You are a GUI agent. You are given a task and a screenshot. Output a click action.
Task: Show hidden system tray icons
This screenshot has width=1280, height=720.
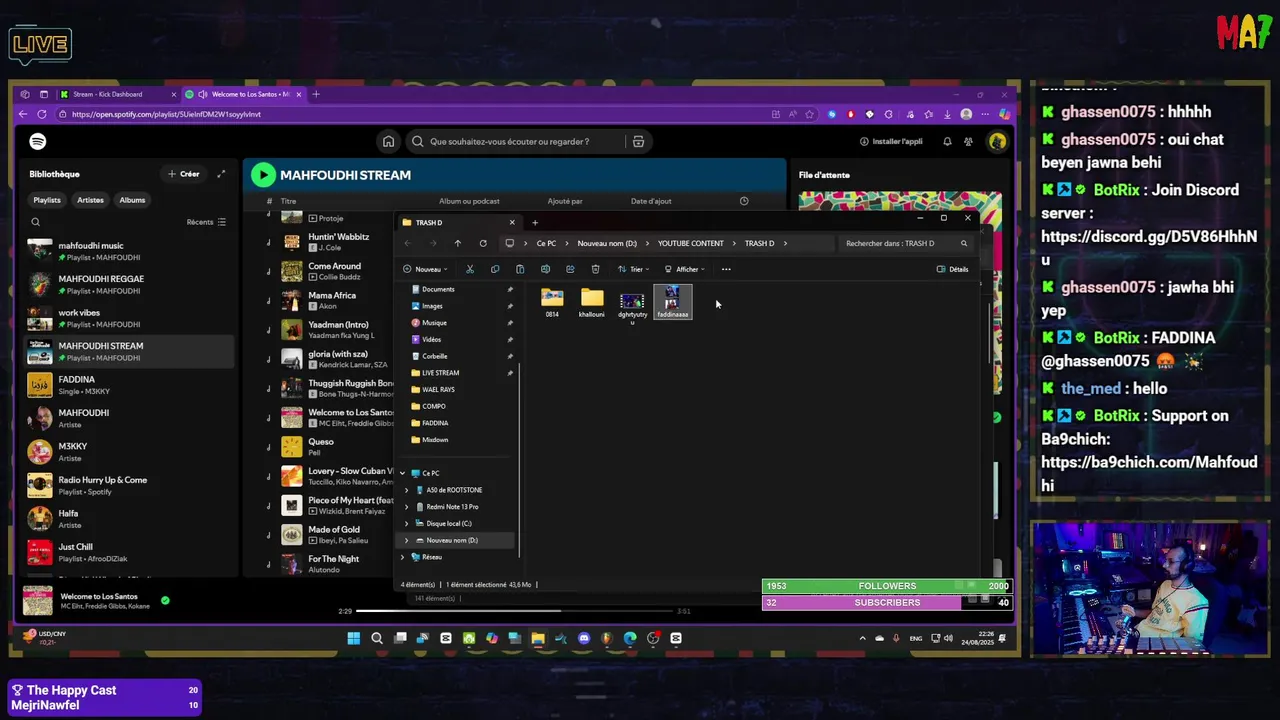(862, 638)
